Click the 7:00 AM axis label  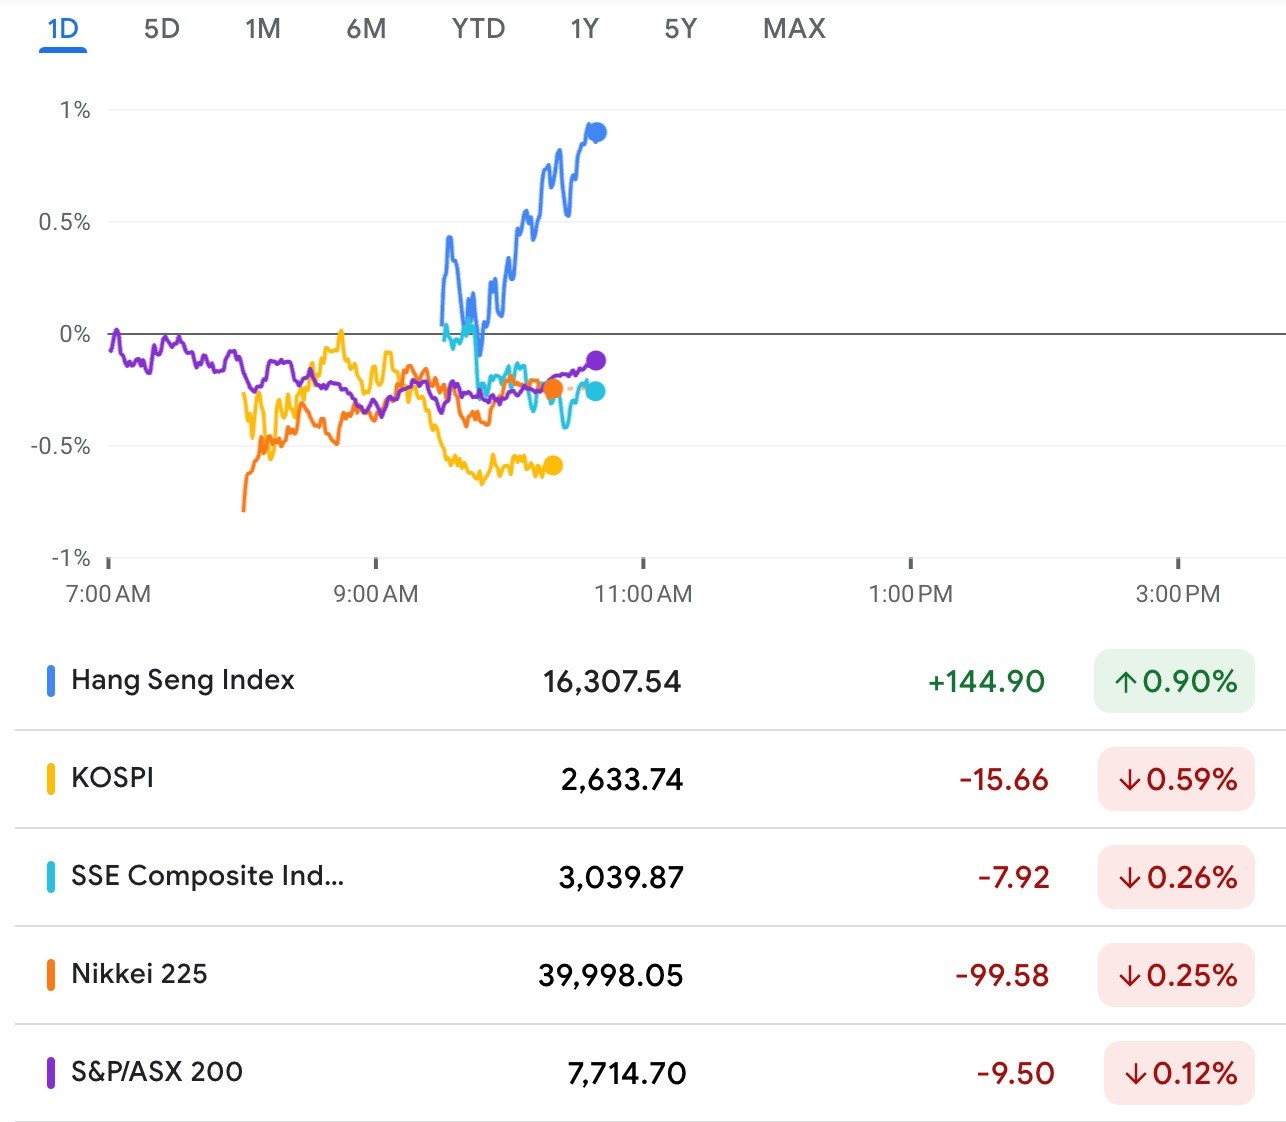[x=108, y=594]
